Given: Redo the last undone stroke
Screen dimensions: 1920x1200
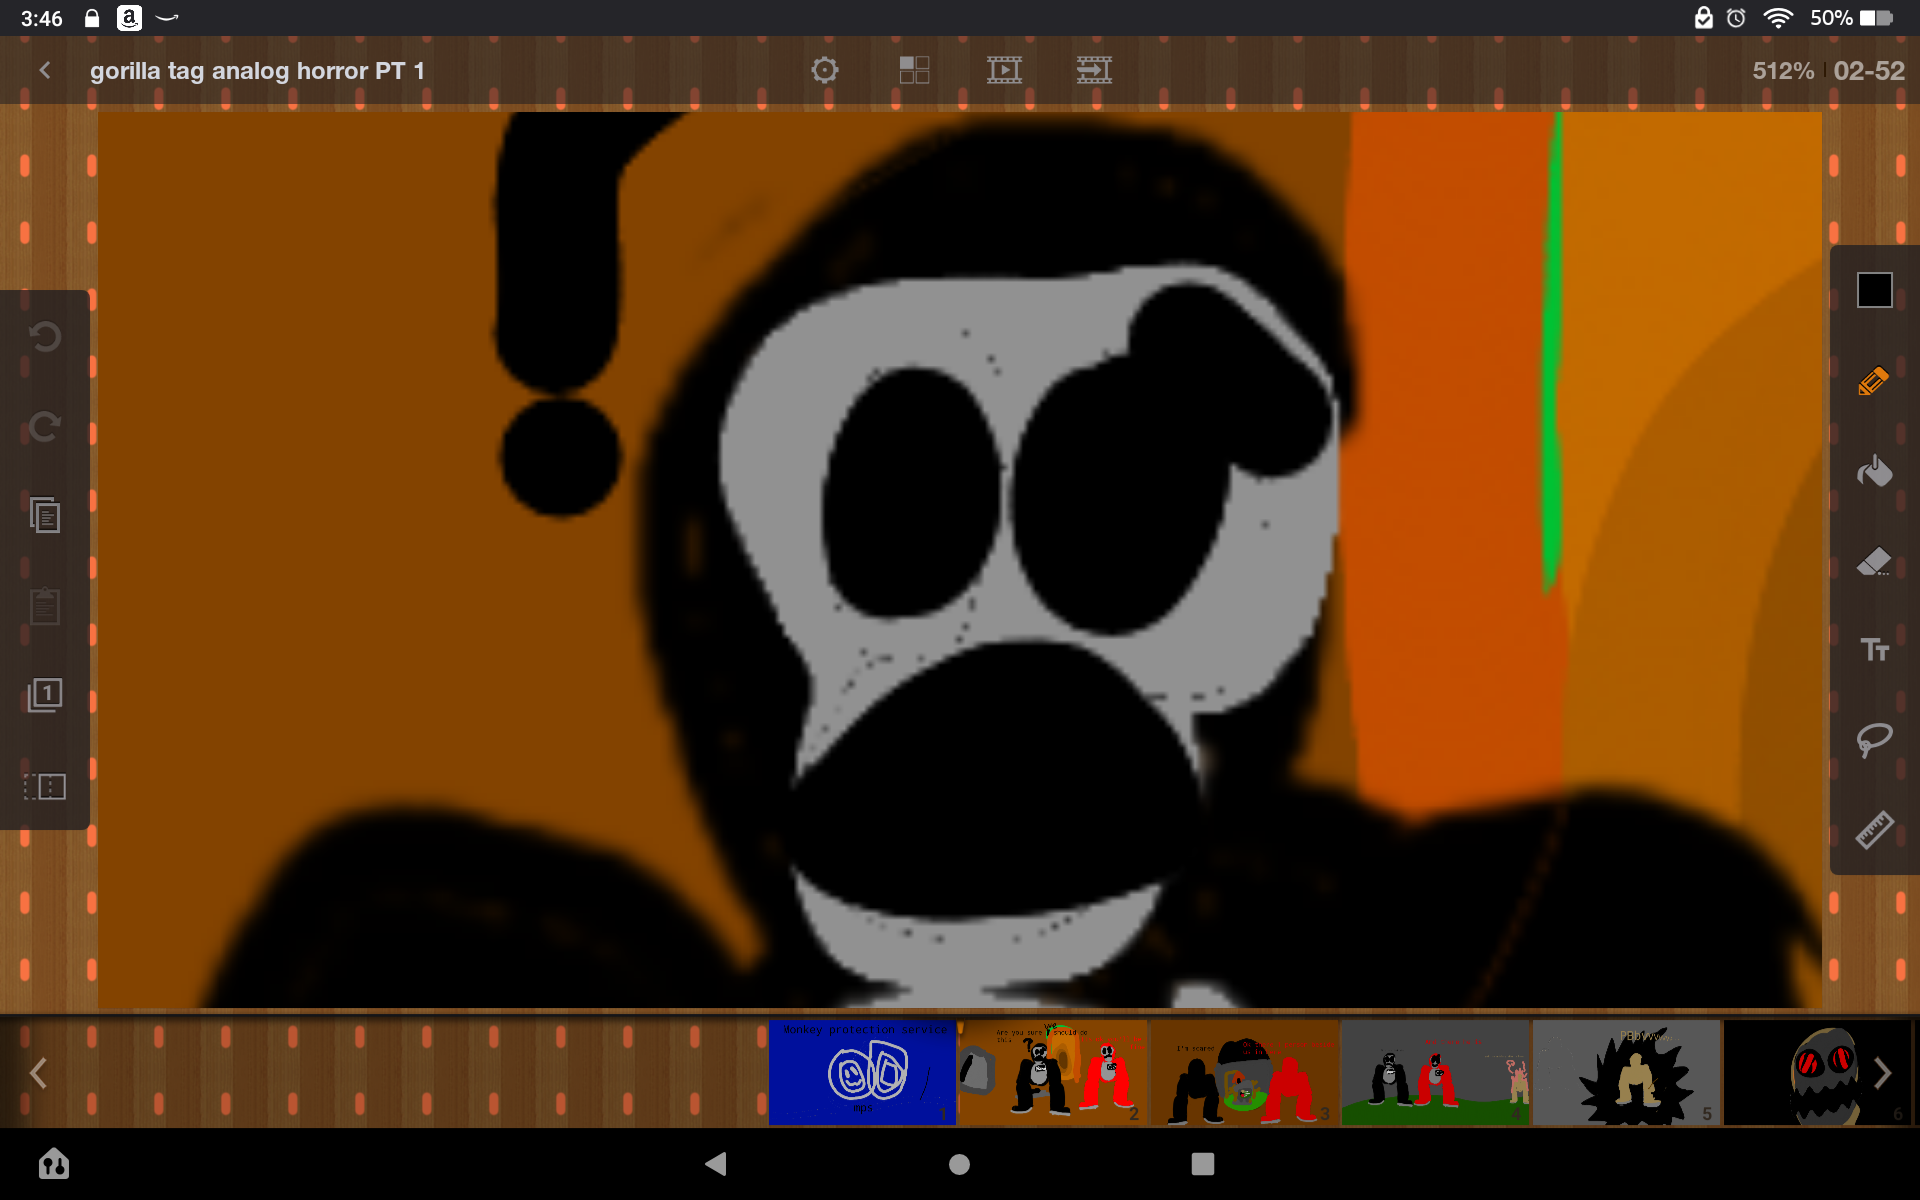Looking at the screenshot, I should pos(45,427).
